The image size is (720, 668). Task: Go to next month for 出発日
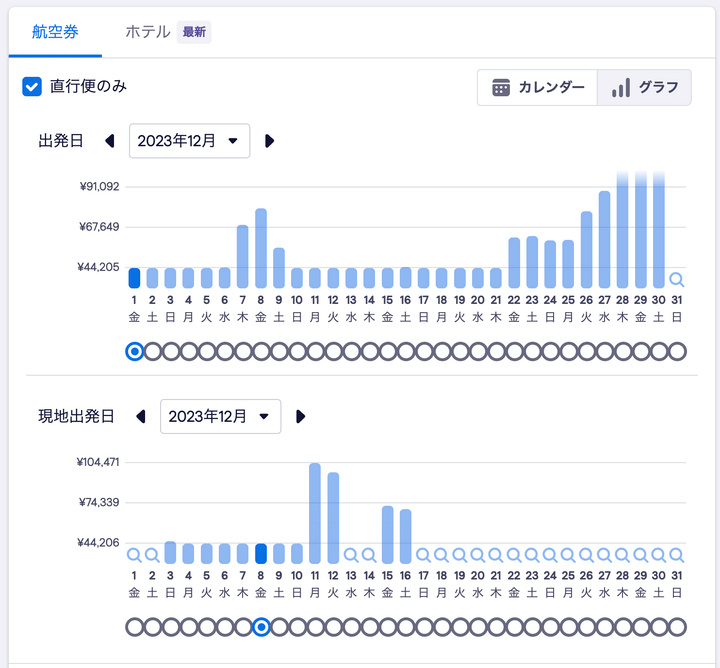tap(269, 141)
